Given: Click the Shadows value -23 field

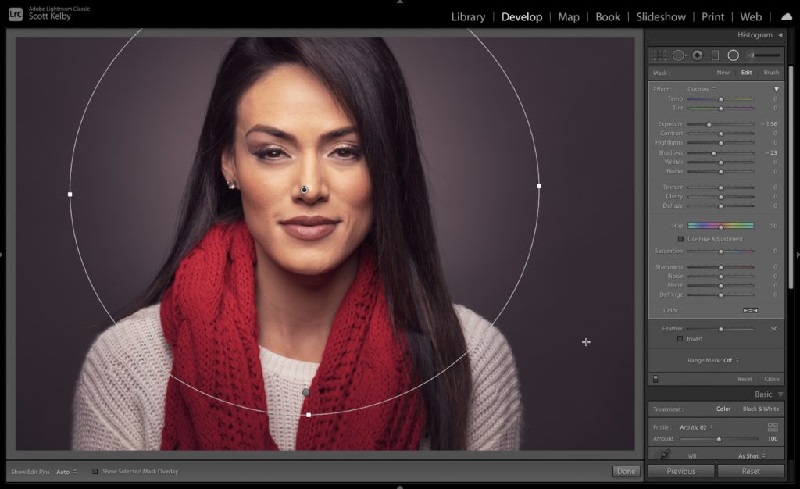Looking at the screenshot, I should pos(771,153).
